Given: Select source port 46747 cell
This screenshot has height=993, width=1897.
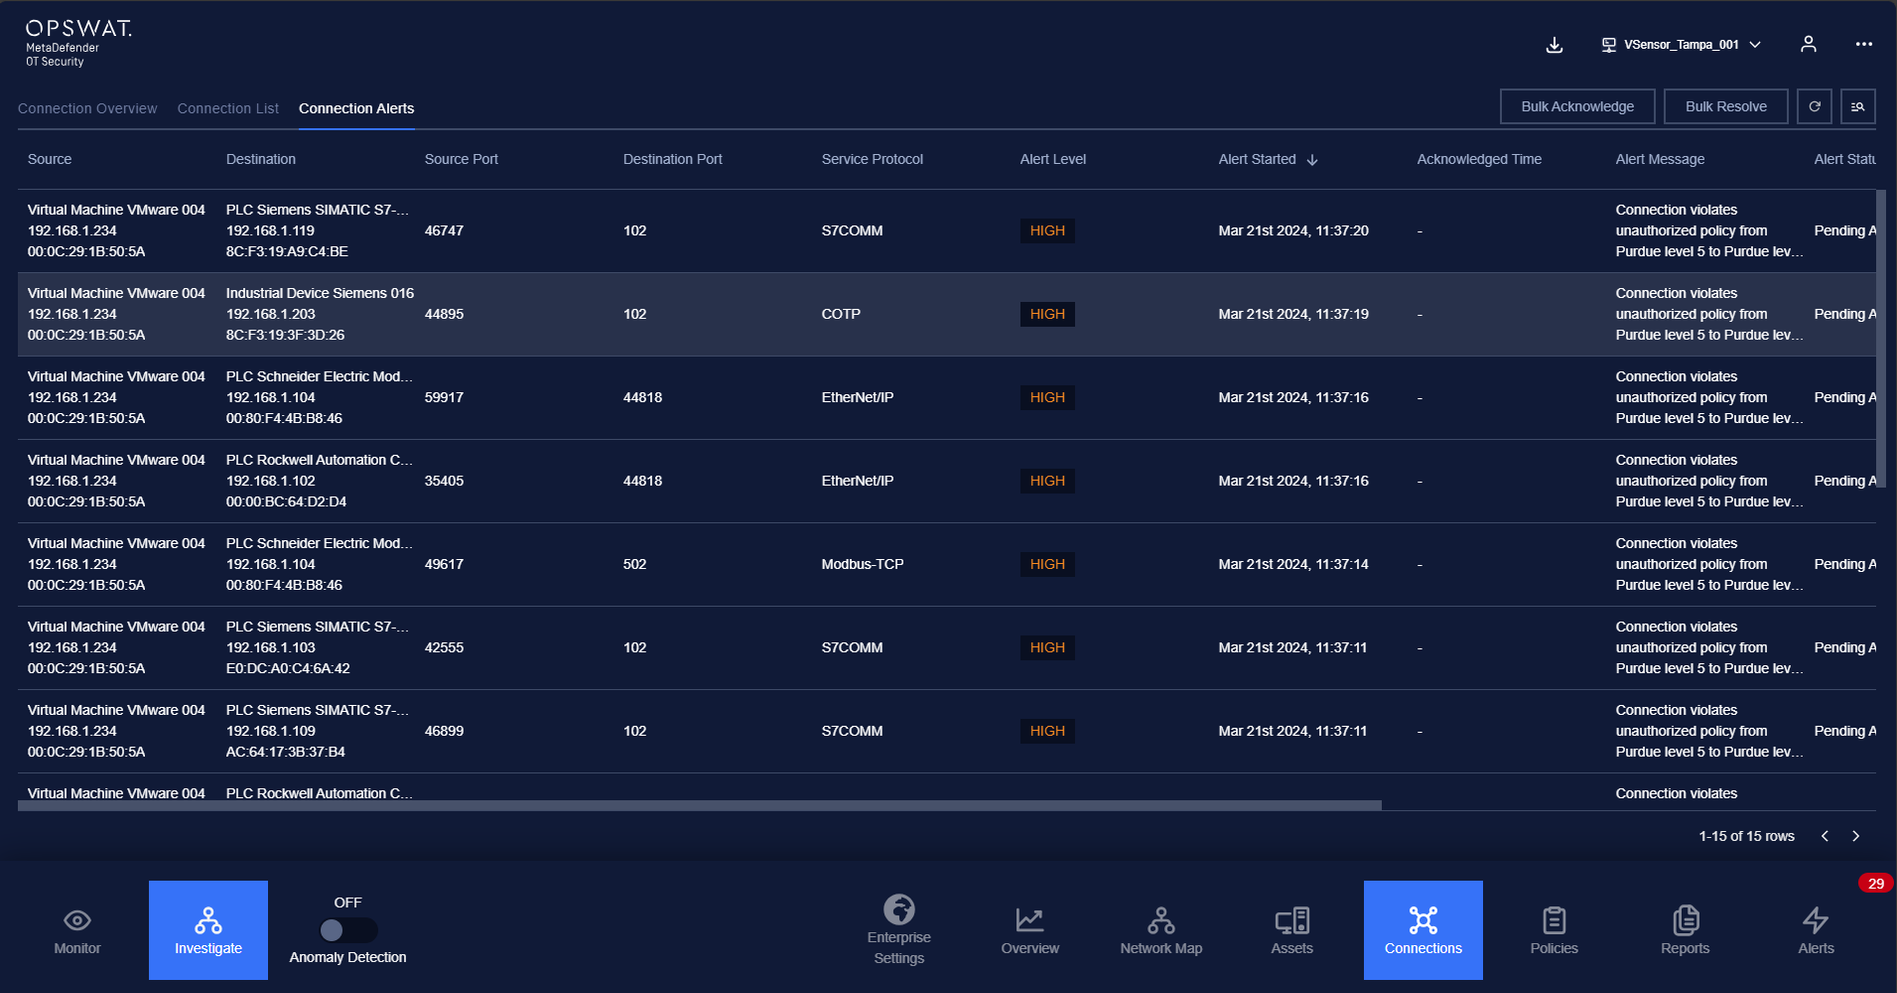Looking at the screenshot, I should (444, 231).
